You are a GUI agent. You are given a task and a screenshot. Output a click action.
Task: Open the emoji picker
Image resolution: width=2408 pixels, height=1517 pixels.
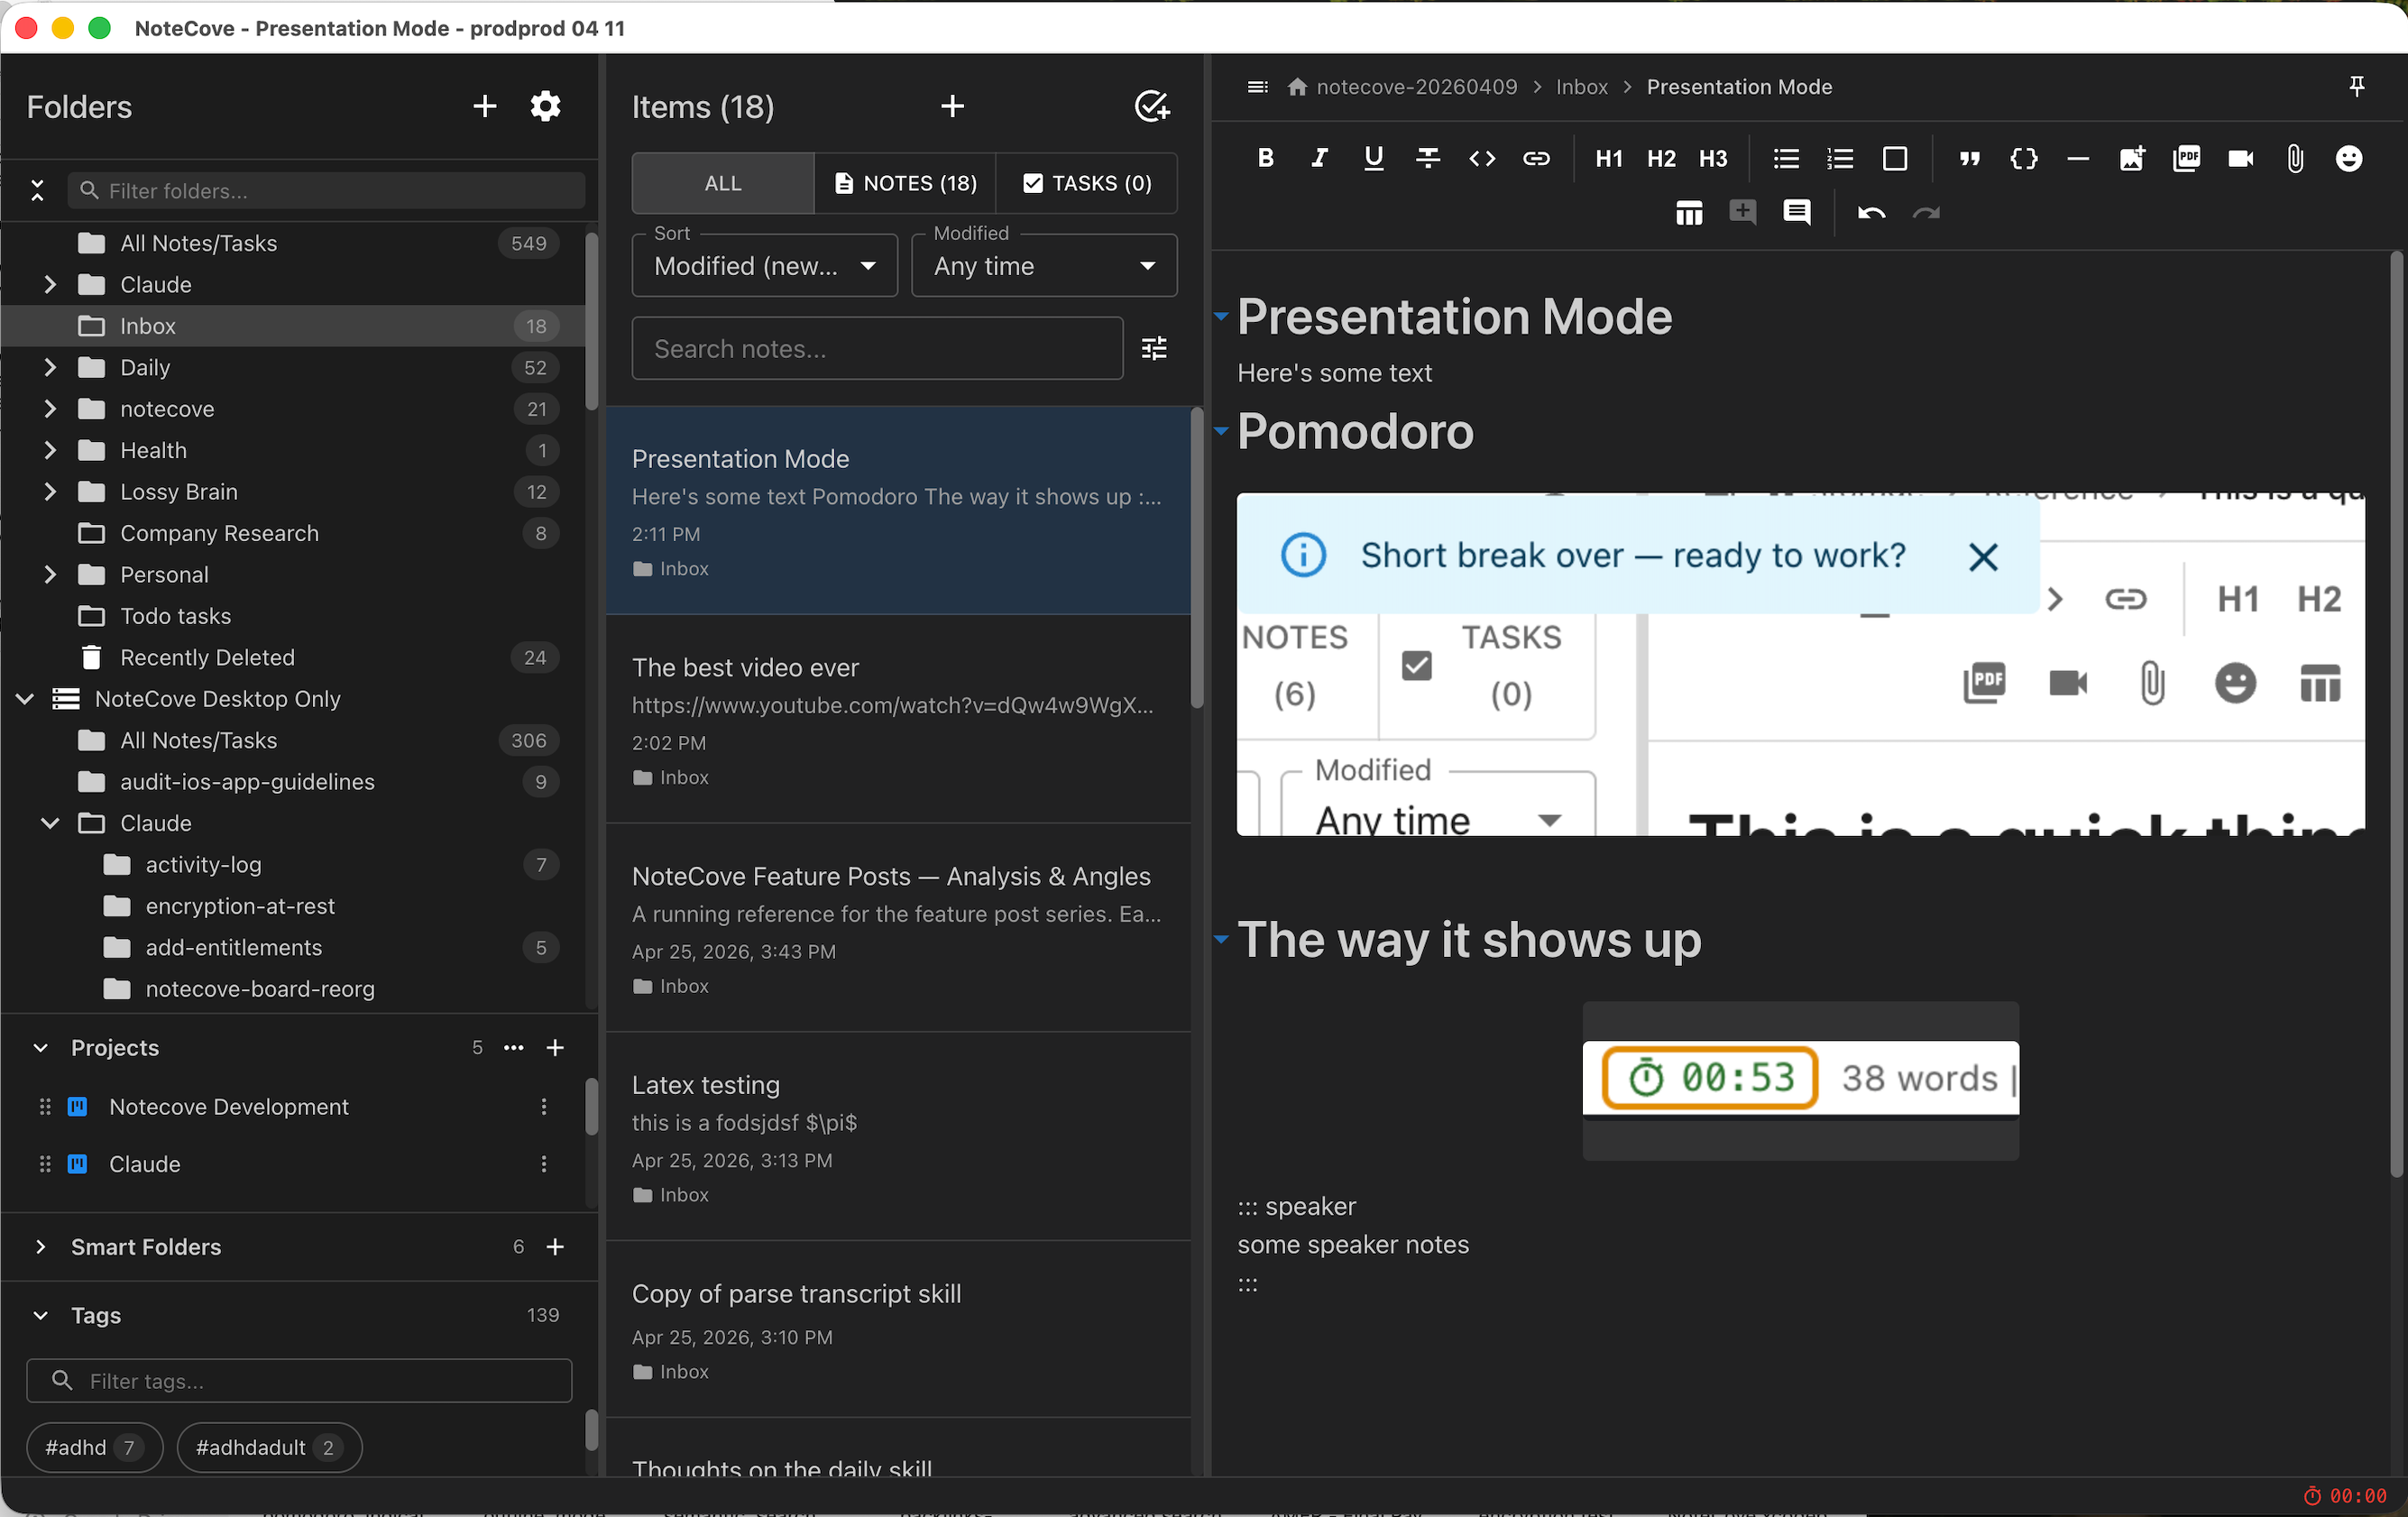[x=2348, y=158]
